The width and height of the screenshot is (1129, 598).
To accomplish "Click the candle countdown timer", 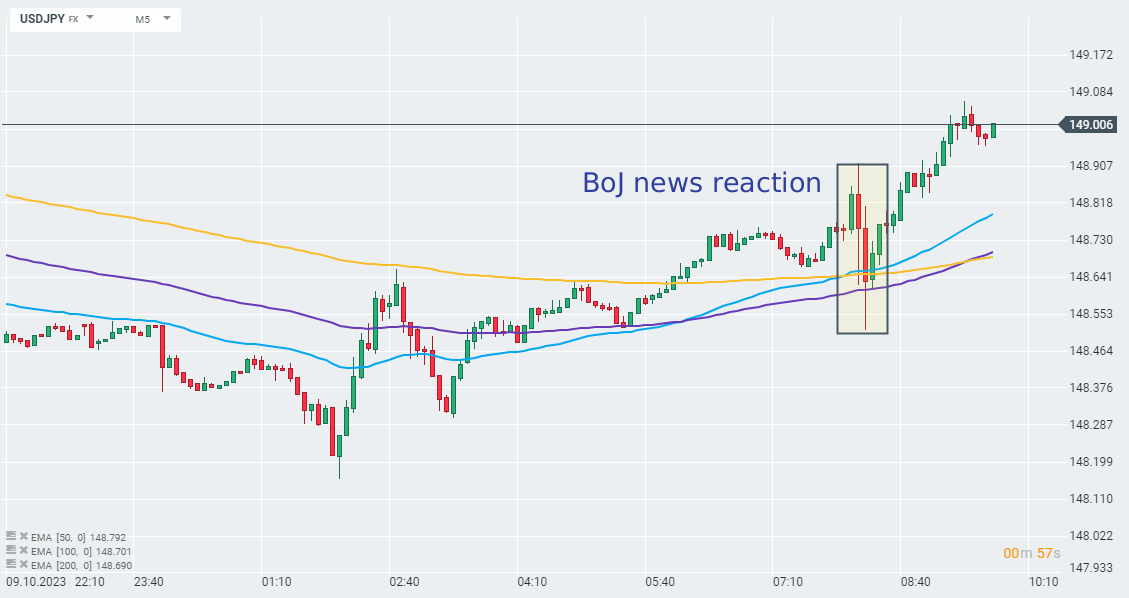I will coord(1032,553).
